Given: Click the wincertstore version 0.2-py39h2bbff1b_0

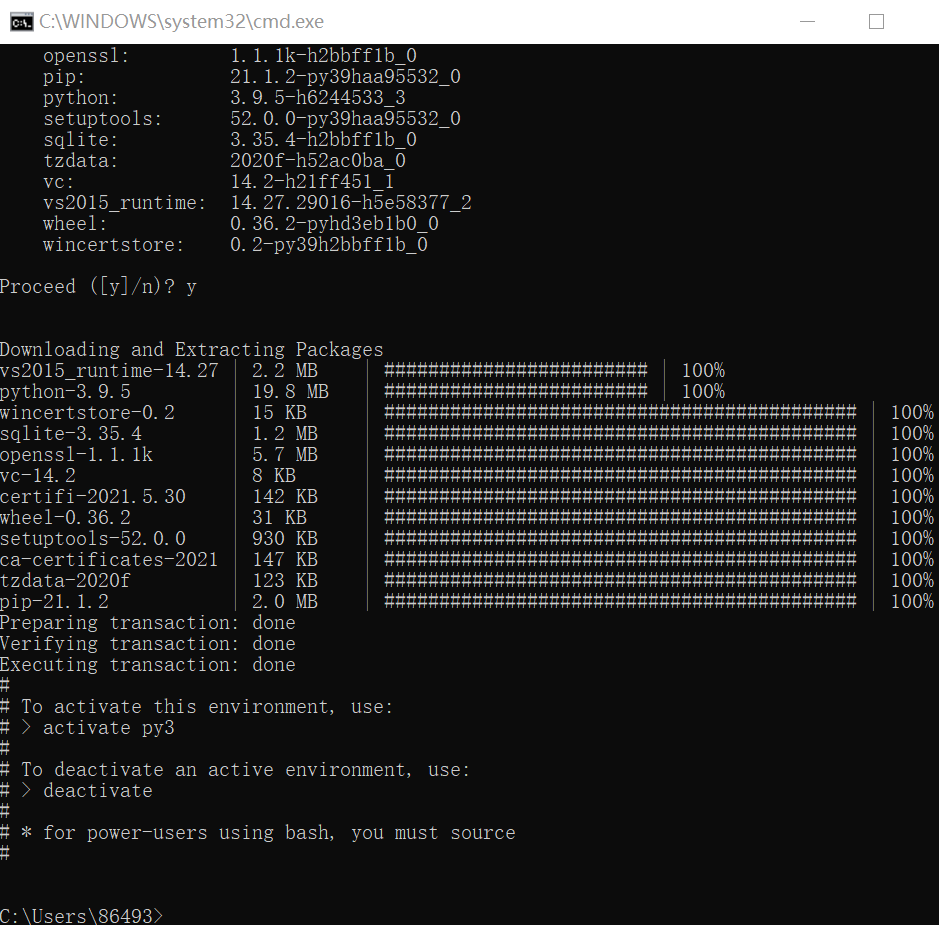Looking at the screenshot, I should (329, 244).
